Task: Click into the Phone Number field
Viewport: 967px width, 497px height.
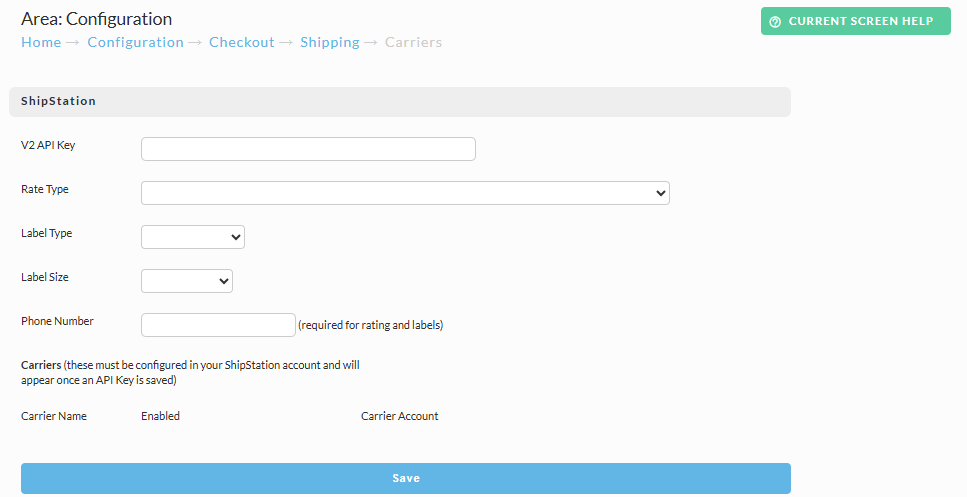Action: (218, 325)
